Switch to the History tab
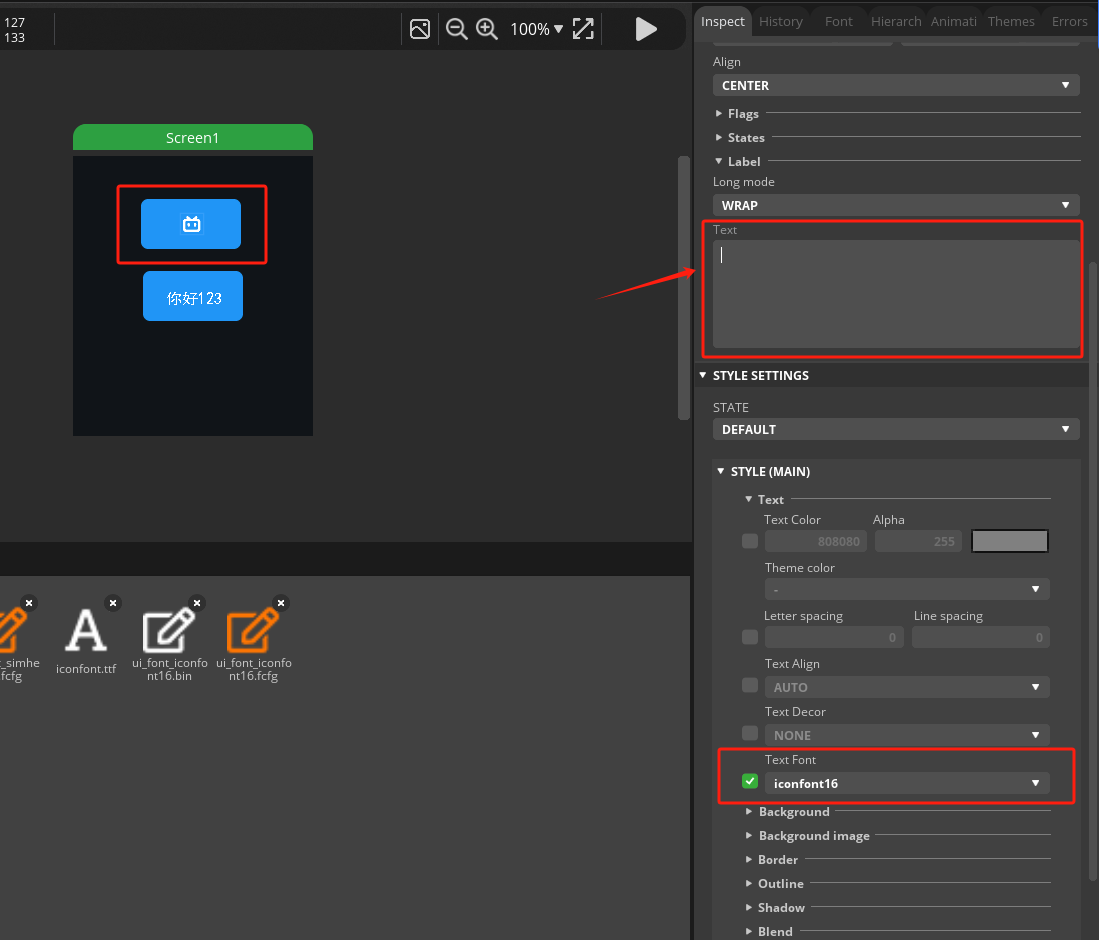 [x=780, y=21]
